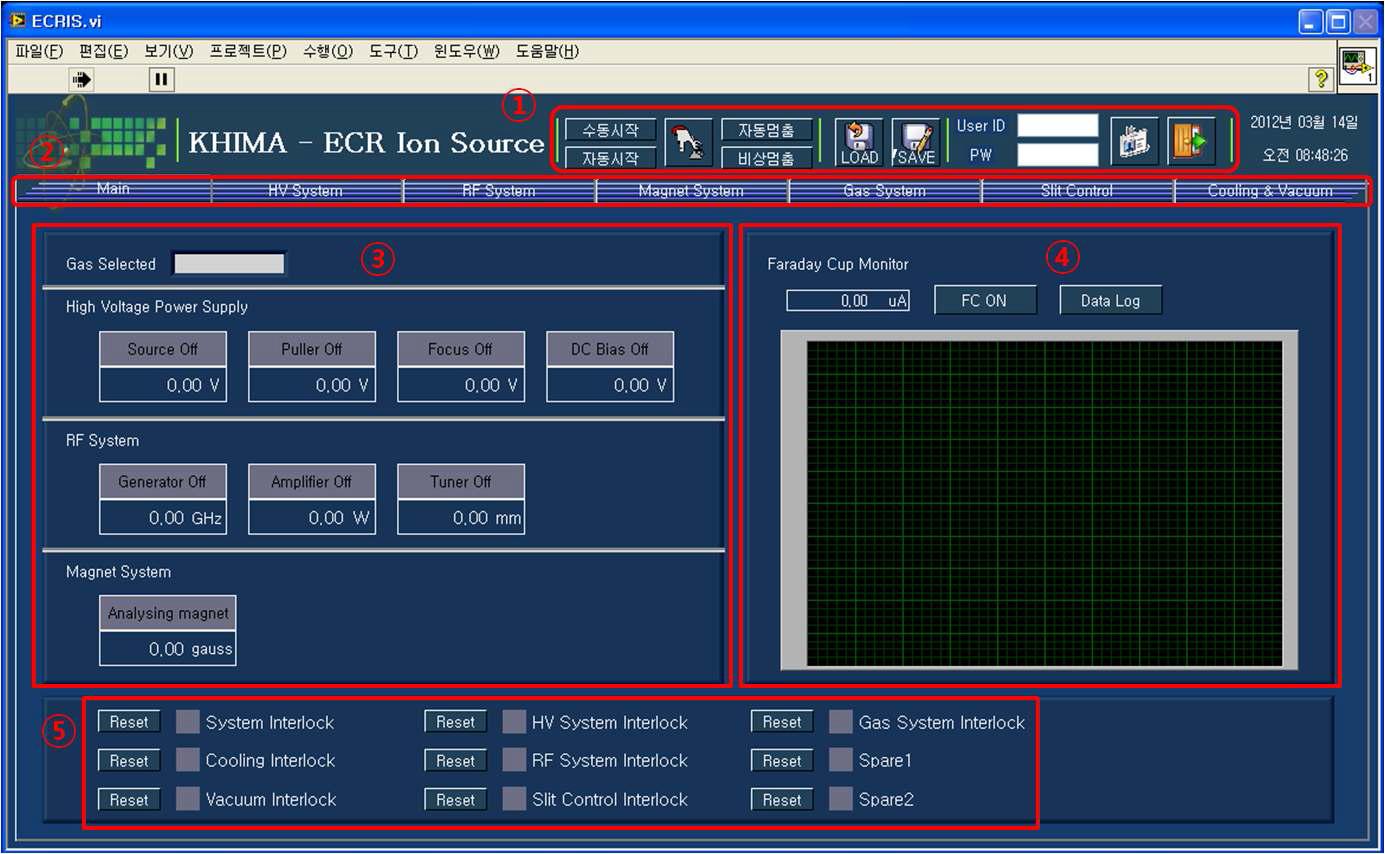This screenshot has height=854, width=1385.
Task: Switch to the Cooling & Vacuum tab
Action: [x=1270, y=190]
